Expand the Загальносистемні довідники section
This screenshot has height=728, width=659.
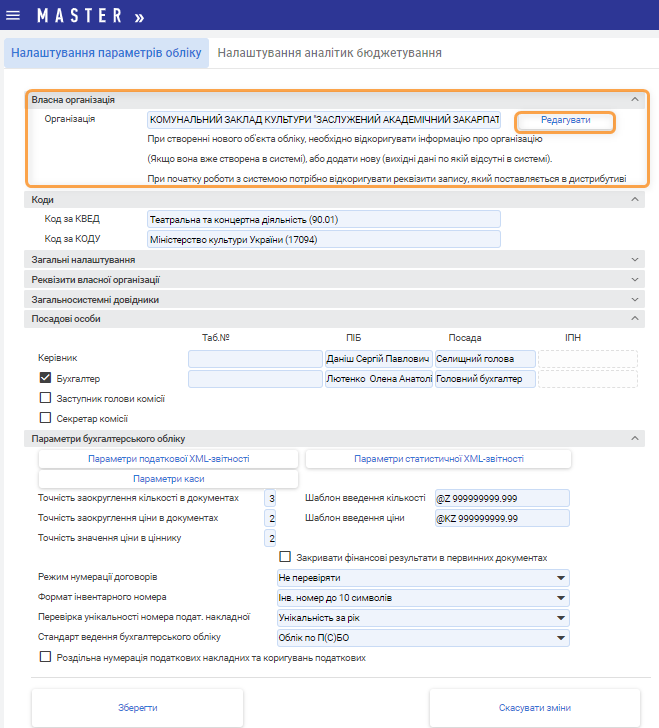pos(634,299)
